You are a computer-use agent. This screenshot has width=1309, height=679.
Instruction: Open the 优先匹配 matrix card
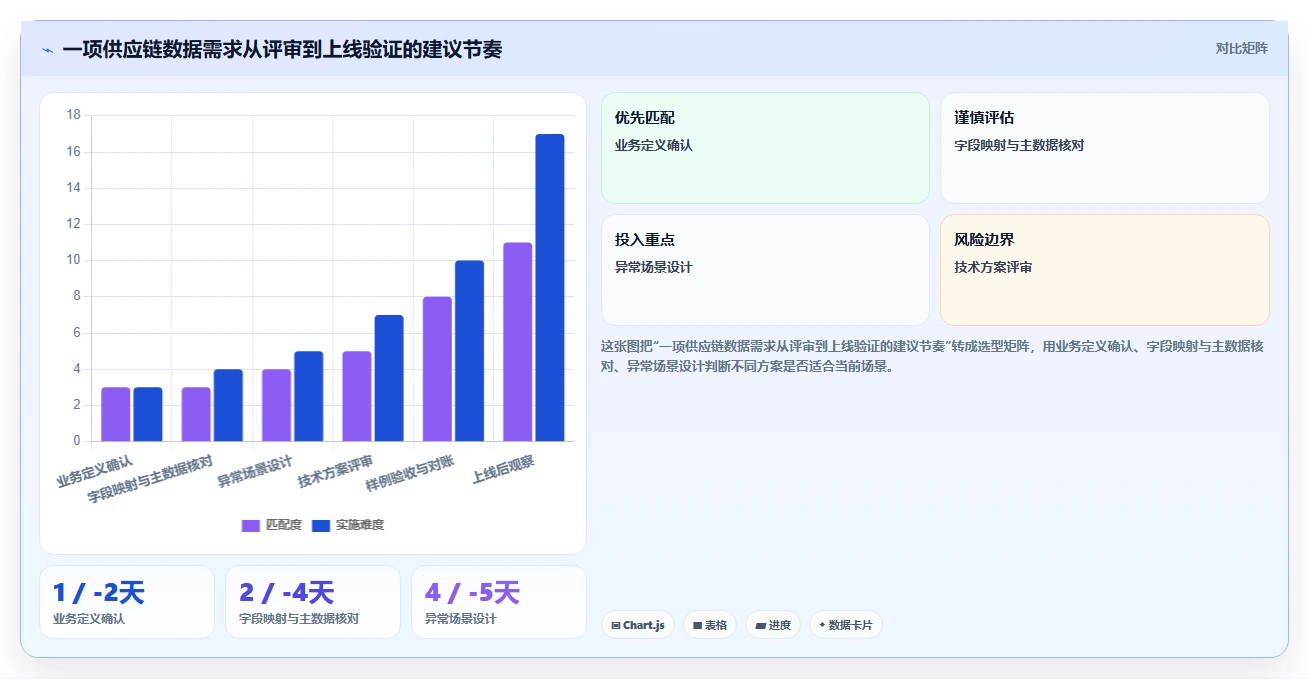[765, 148]
